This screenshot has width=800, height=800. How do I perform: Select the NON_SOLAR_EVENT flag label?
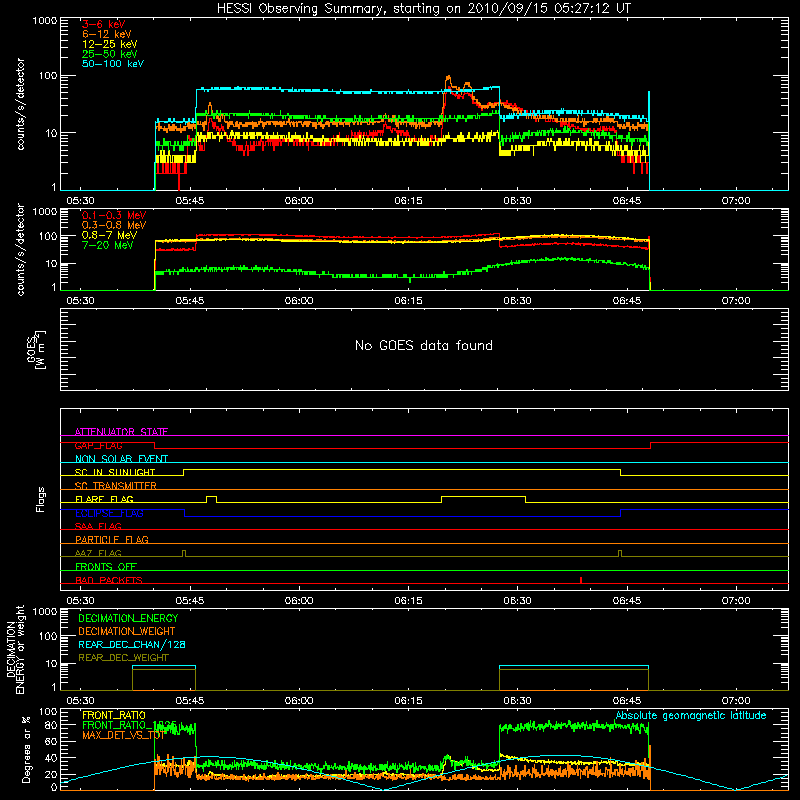121,459
